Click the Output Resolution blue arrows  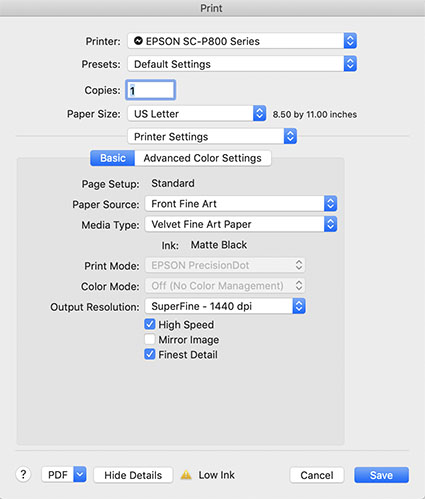tap(299, 306)
